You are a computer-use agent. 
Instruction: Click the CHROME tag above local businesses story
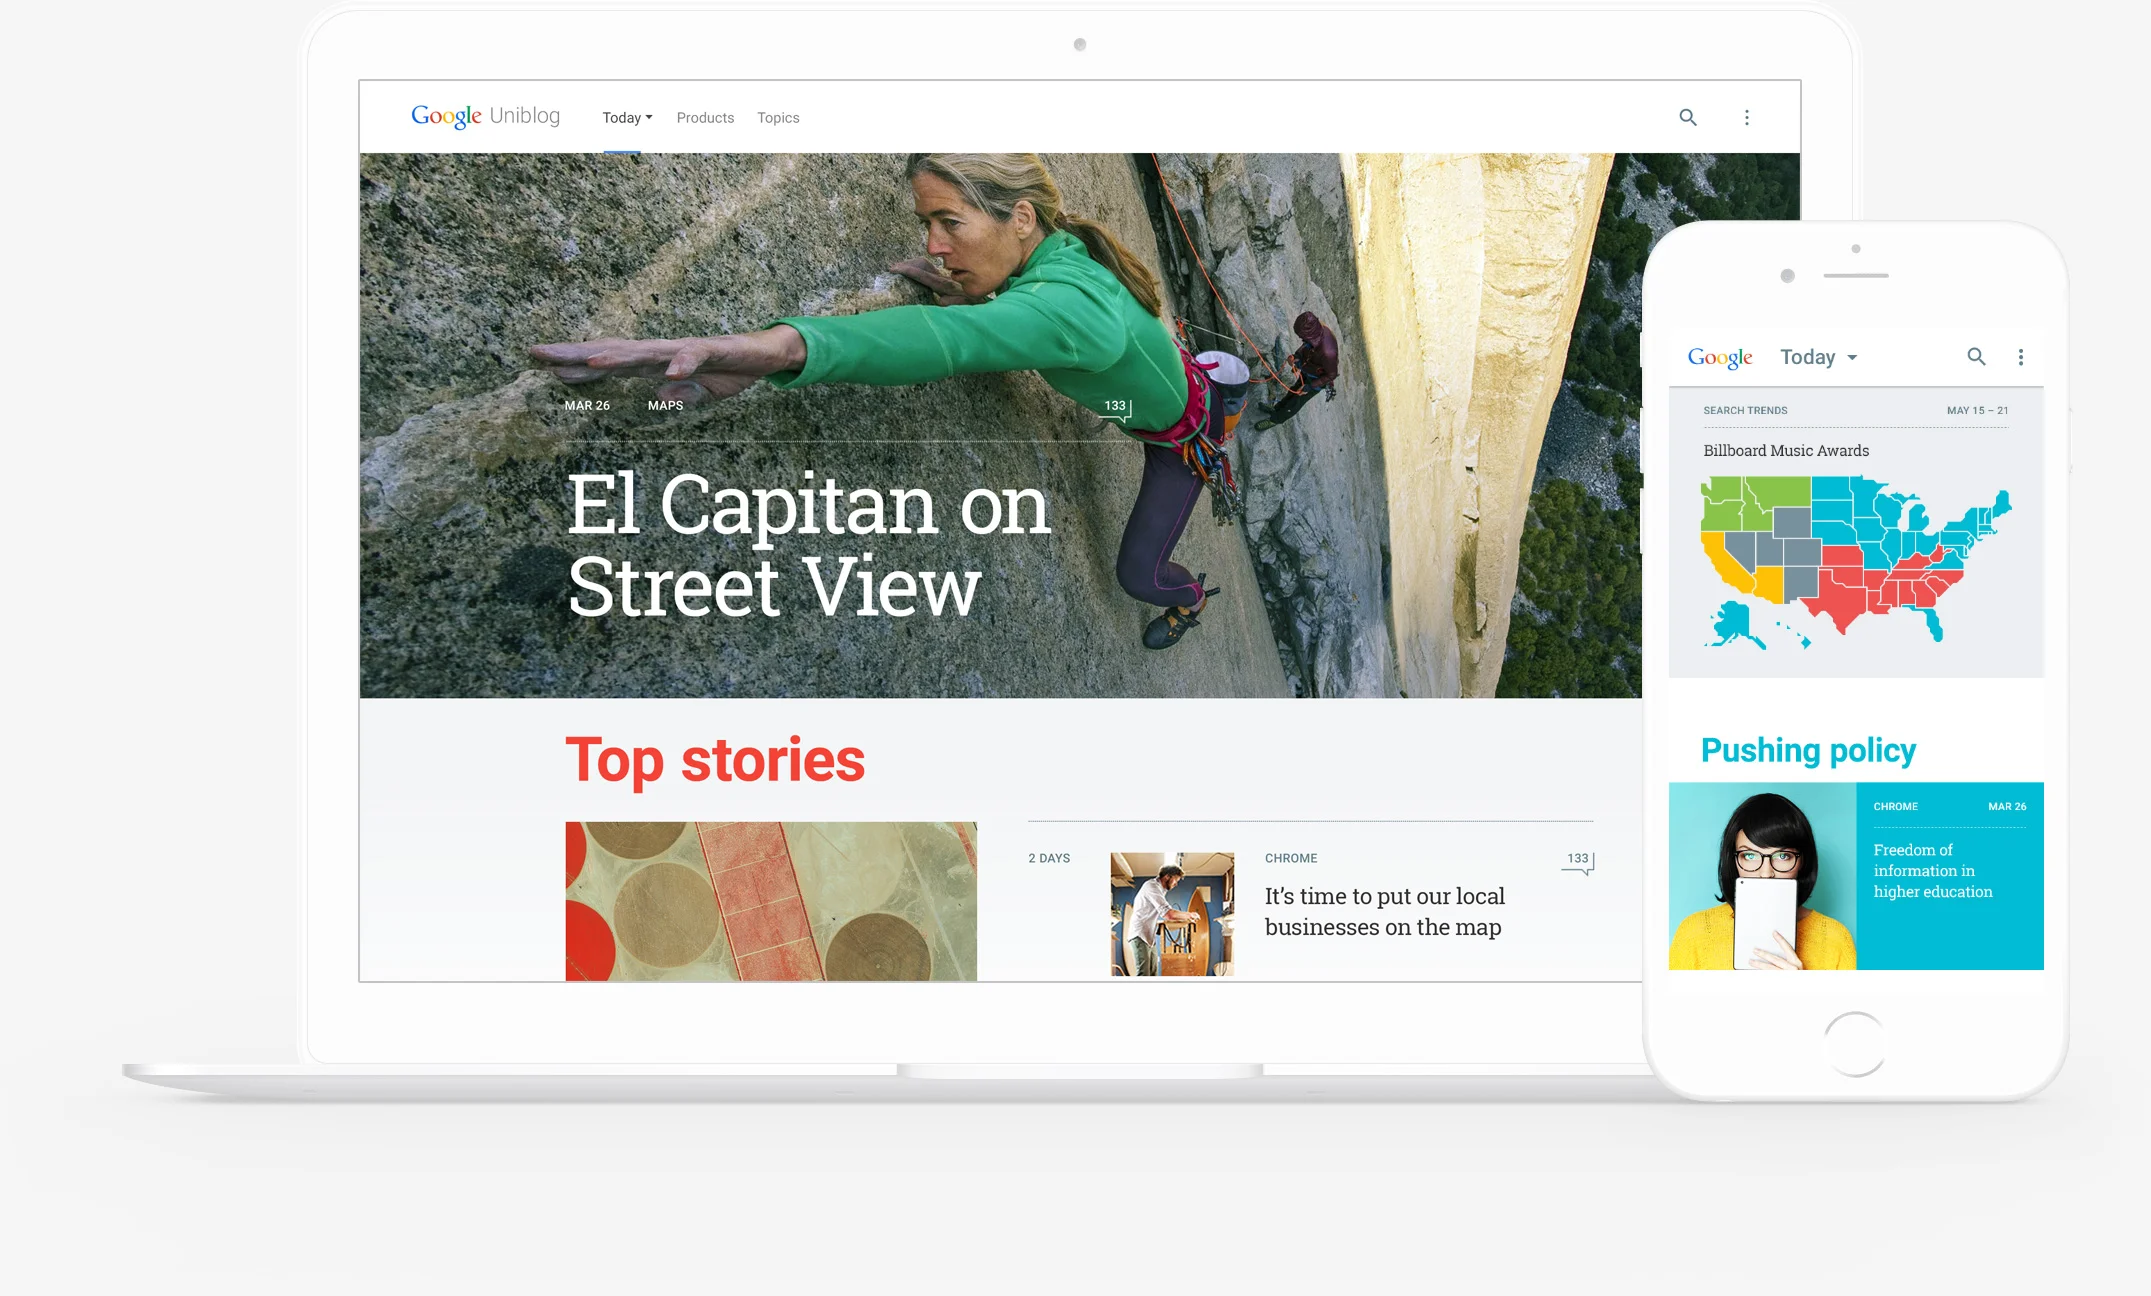[1290, 858]
